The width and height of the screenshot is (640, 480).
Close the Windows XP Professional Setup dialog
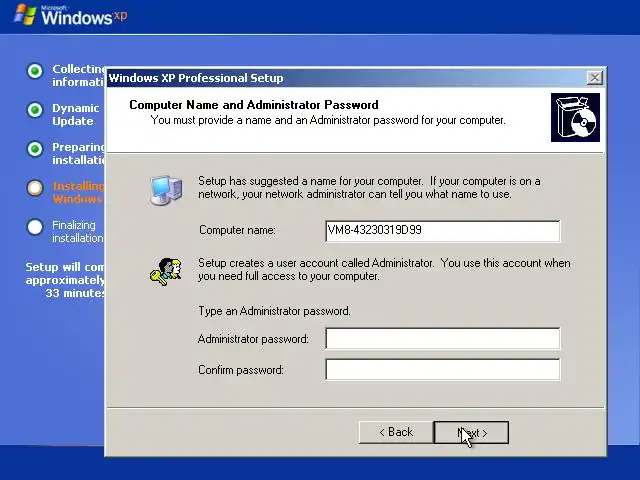click(x=594, y=78)
